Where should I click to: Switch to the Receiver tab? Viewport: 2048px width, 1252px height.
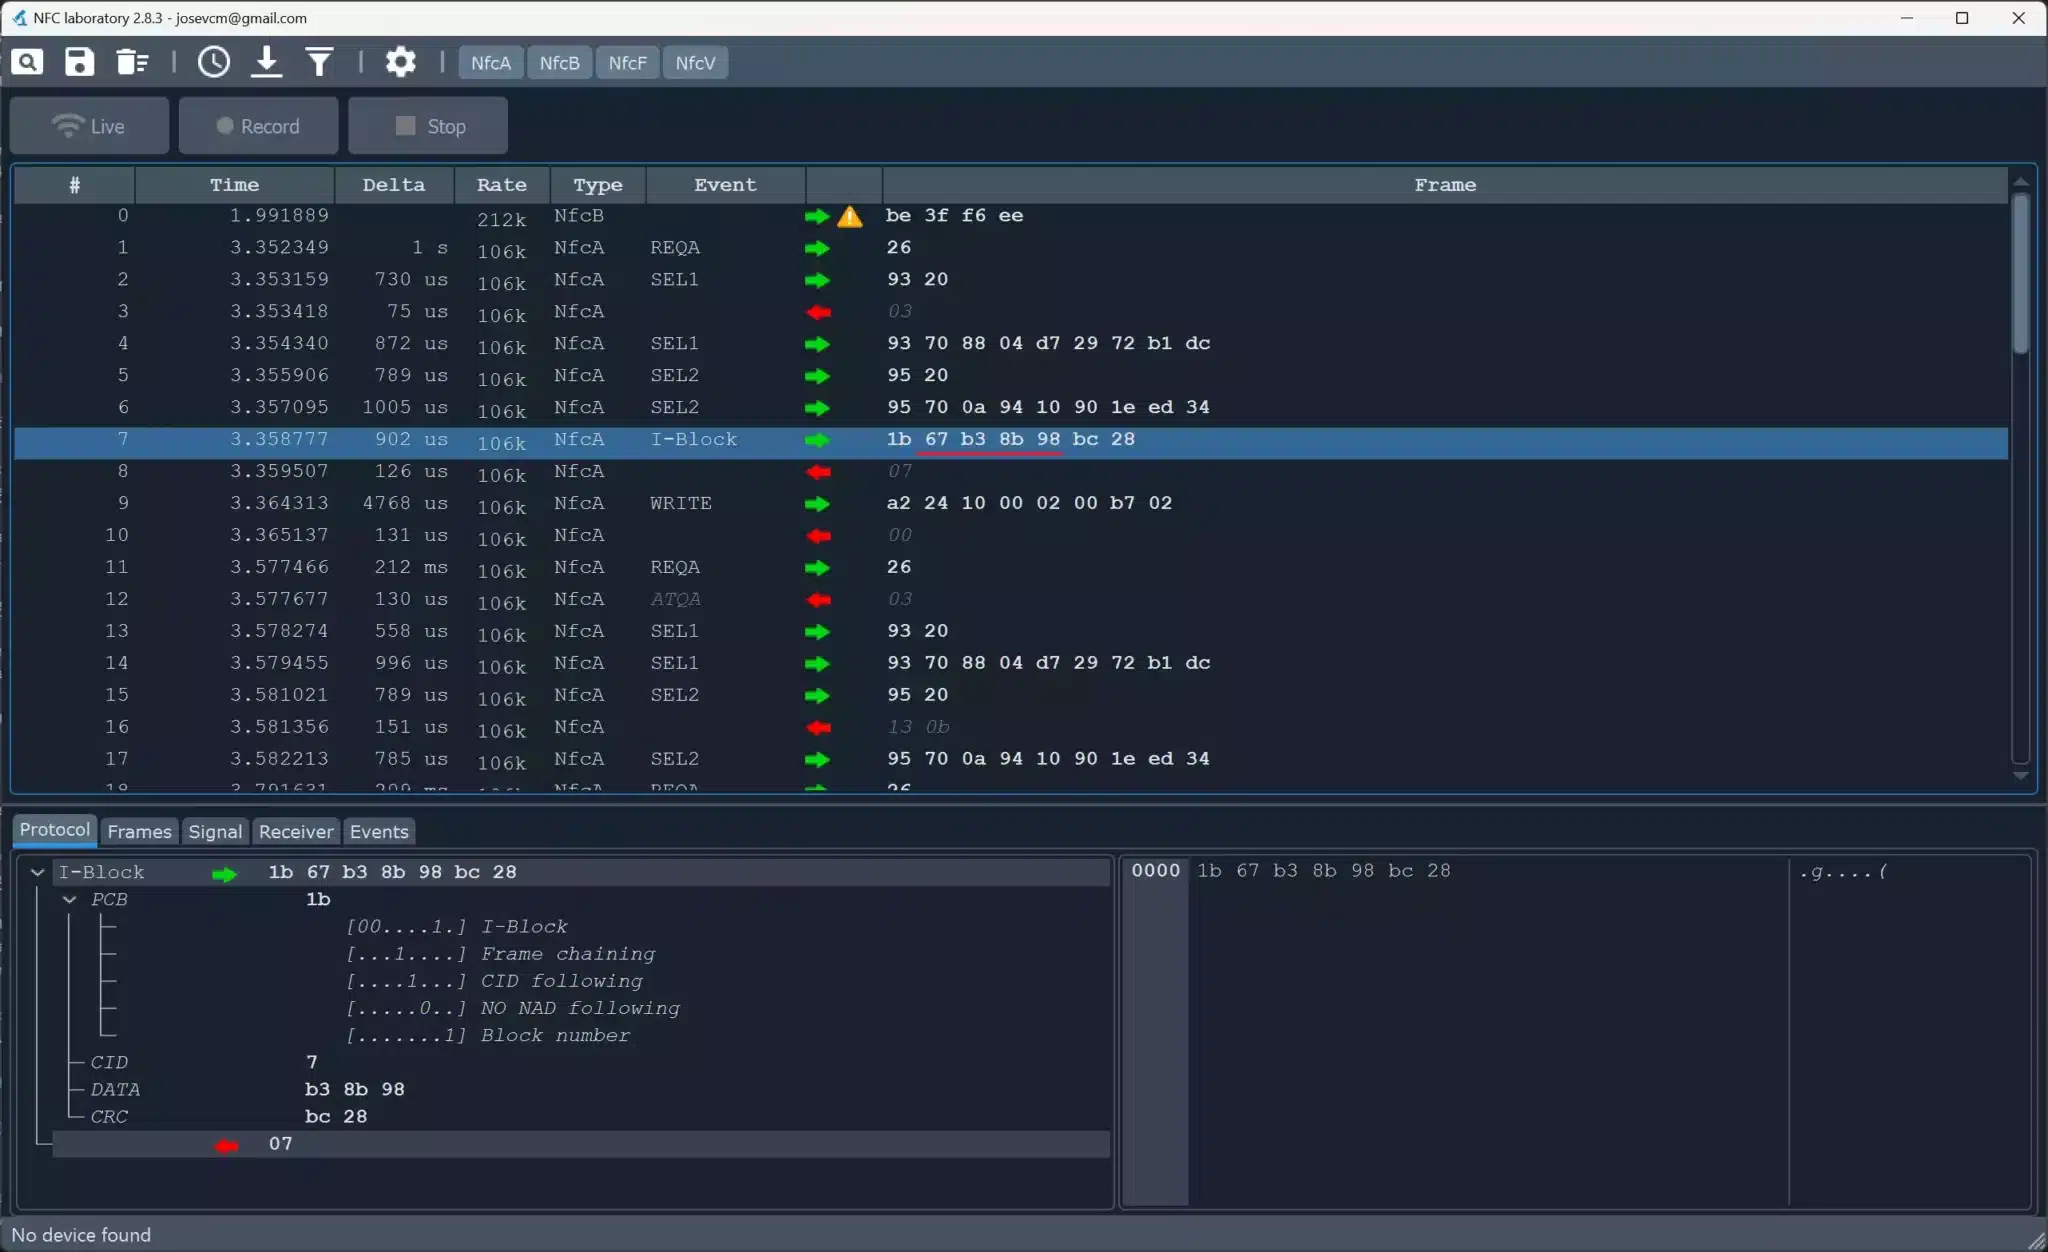296,832
